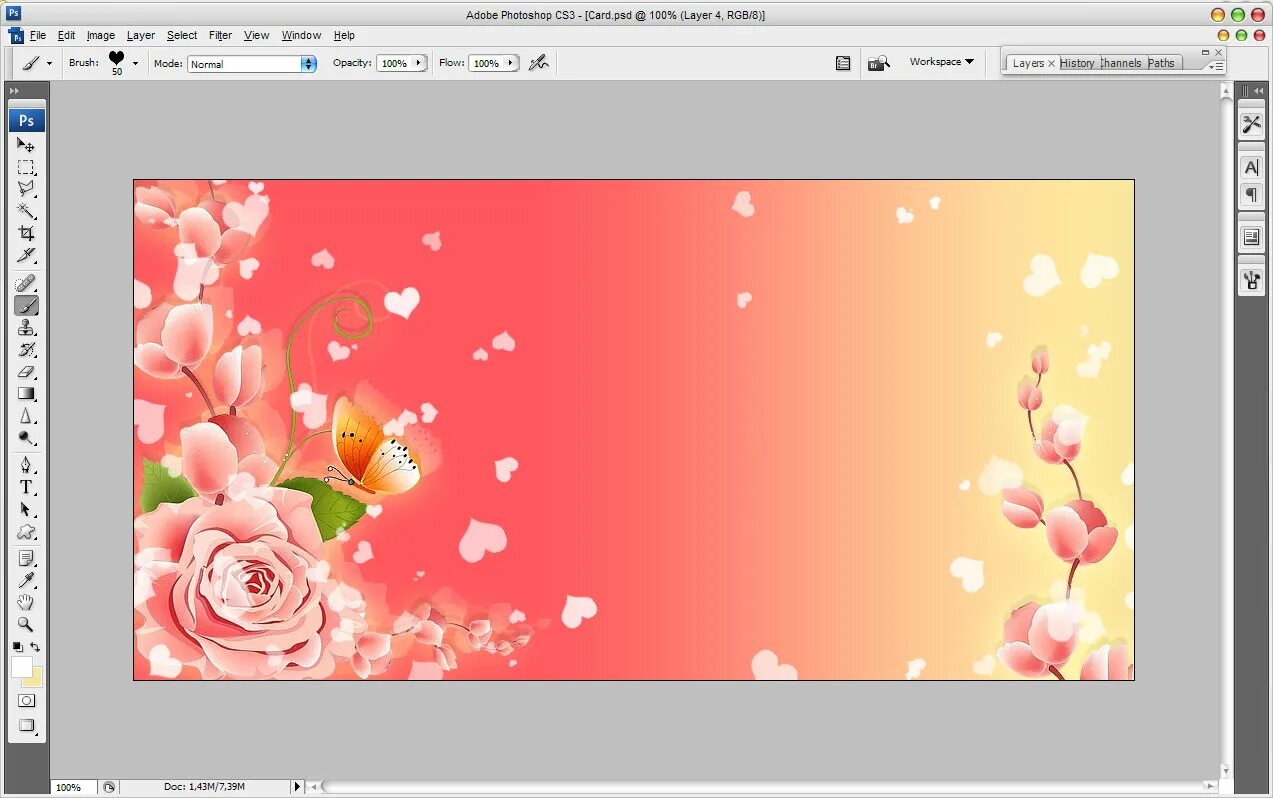Select the Custom Shape tool
This screenshot has height=798, width=1273.
pos(26,532)
